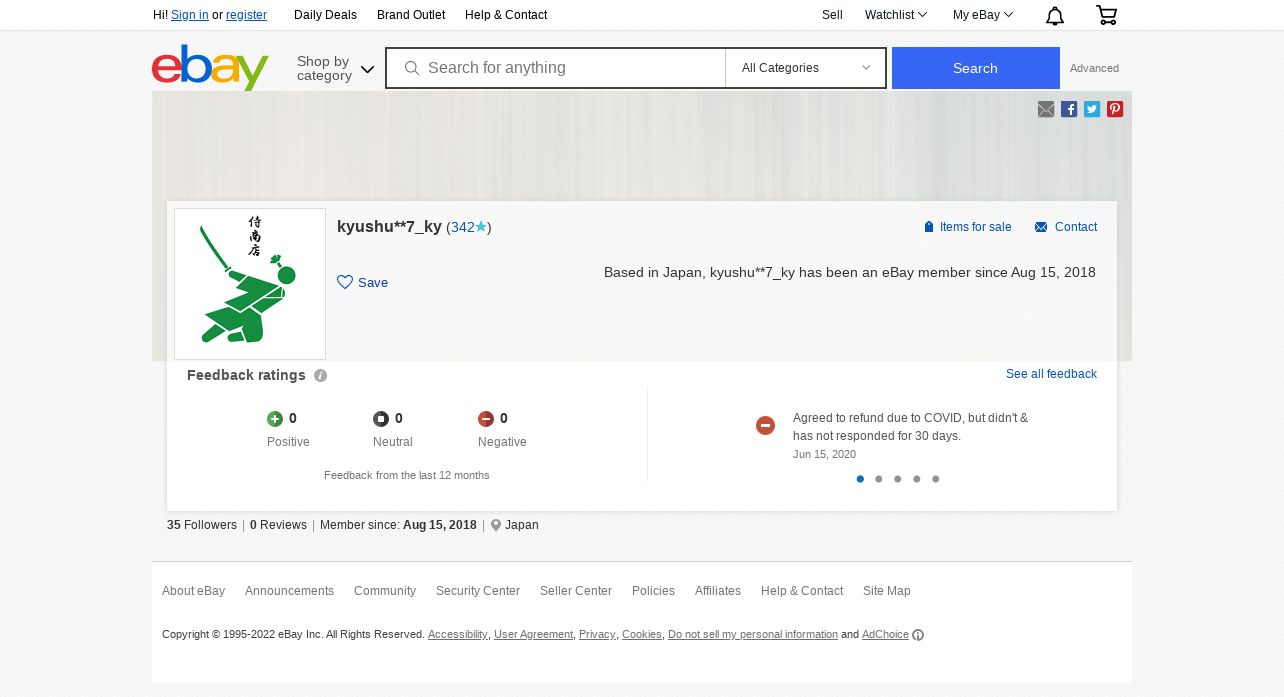This screenshot has width=1284, height=697.
Task: Open footer Help & Contact link
Action: [x=802, y=591]
